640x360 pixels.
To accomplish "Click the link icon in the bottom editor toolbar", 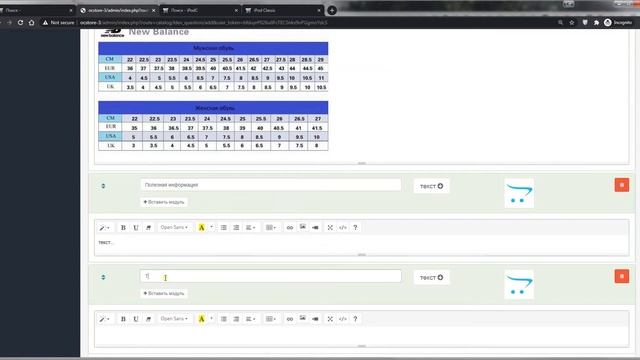I will tap(290, 319).
